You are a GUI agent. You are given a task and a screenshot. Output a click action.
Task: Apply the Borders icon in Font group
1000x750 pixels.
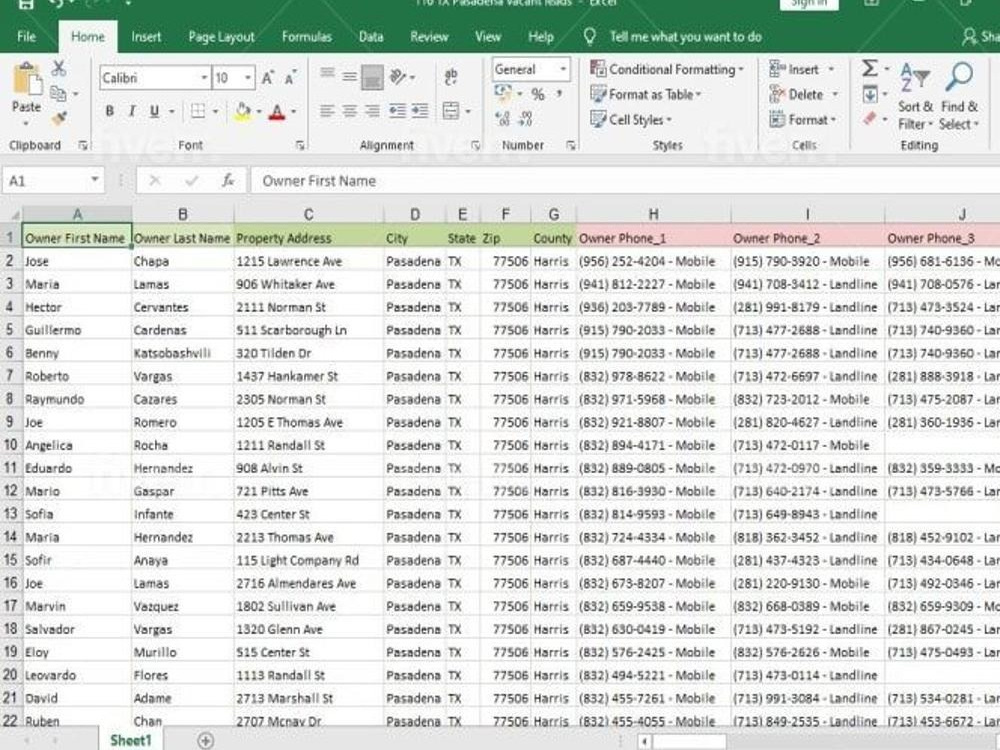pos(198,112)
